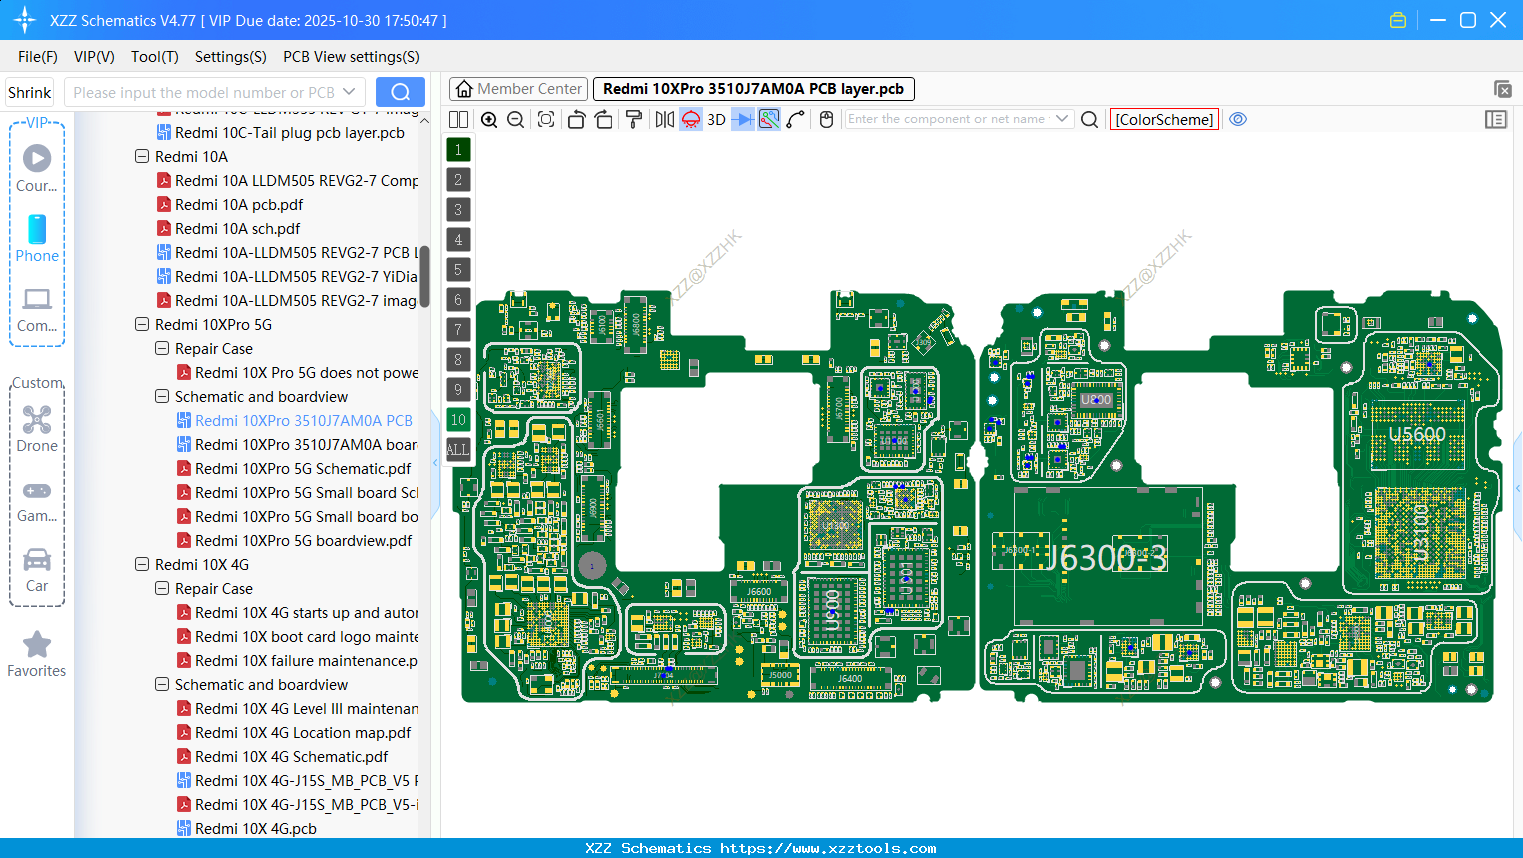Open the toolbox icon in title bar
1523x858 pixels.
coord(1398,20)
